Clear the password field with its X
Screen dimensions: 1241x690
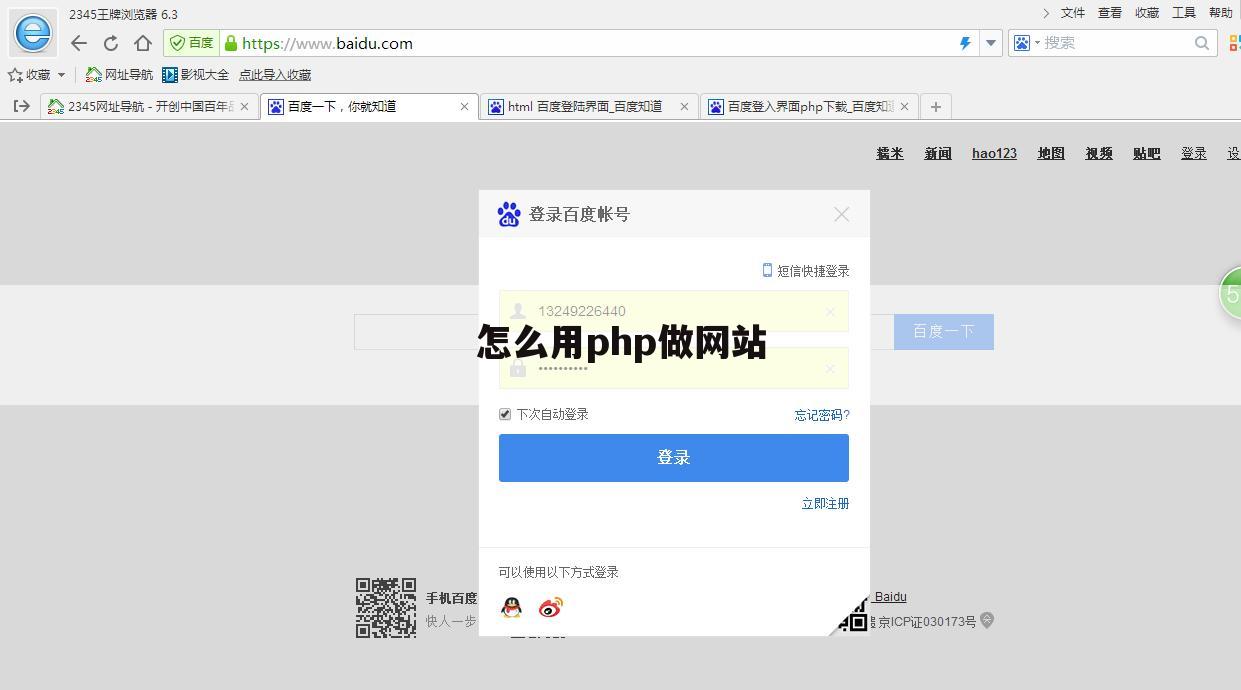[x=830, y=369]
